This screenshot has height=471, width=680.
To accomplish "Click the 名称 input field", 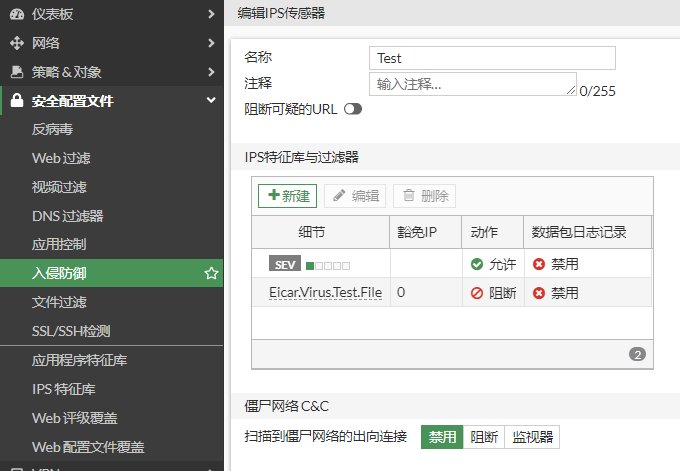I will [492, 58].
